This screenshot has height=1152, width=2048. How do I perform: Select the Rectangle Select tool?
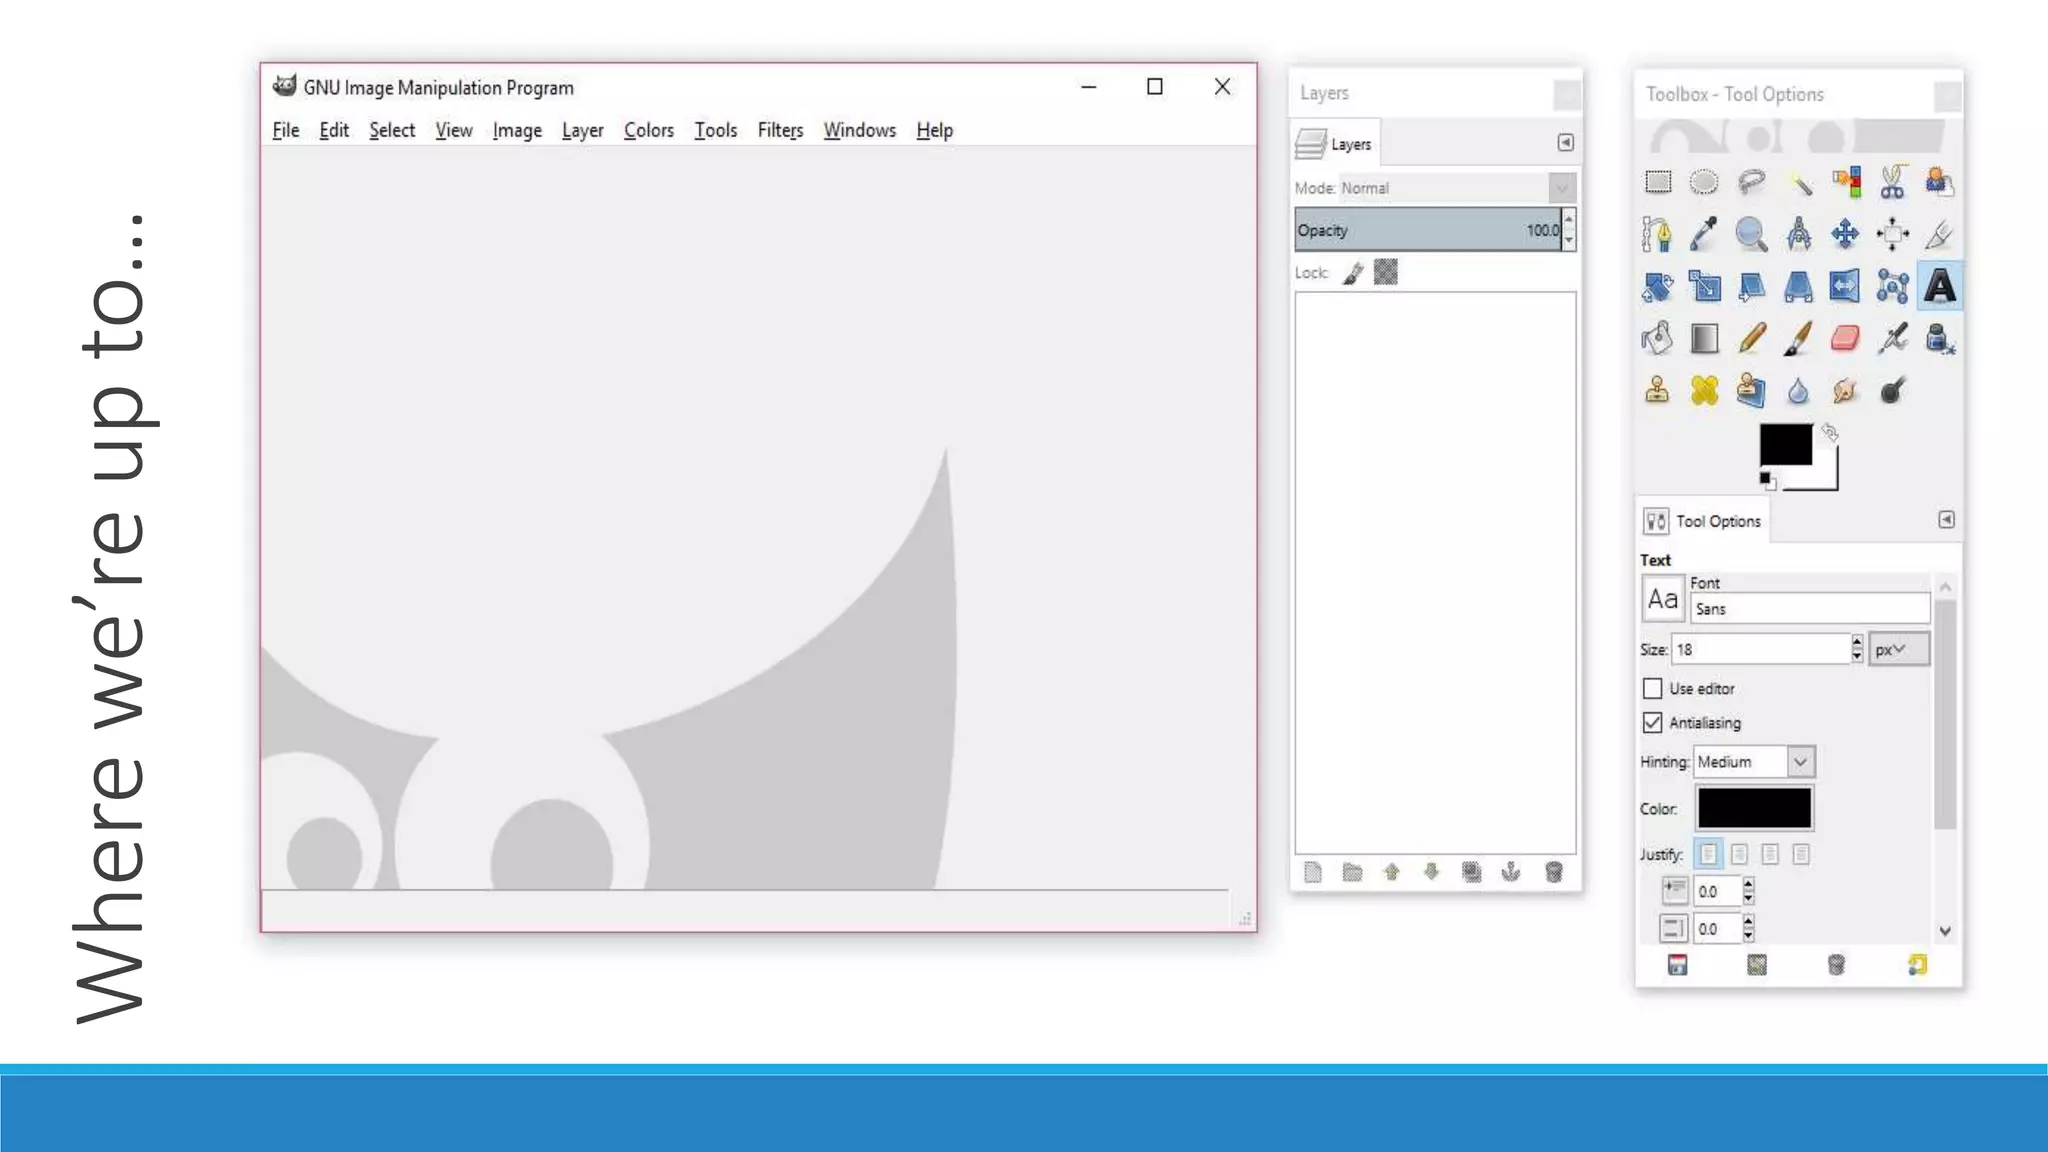1658,182
